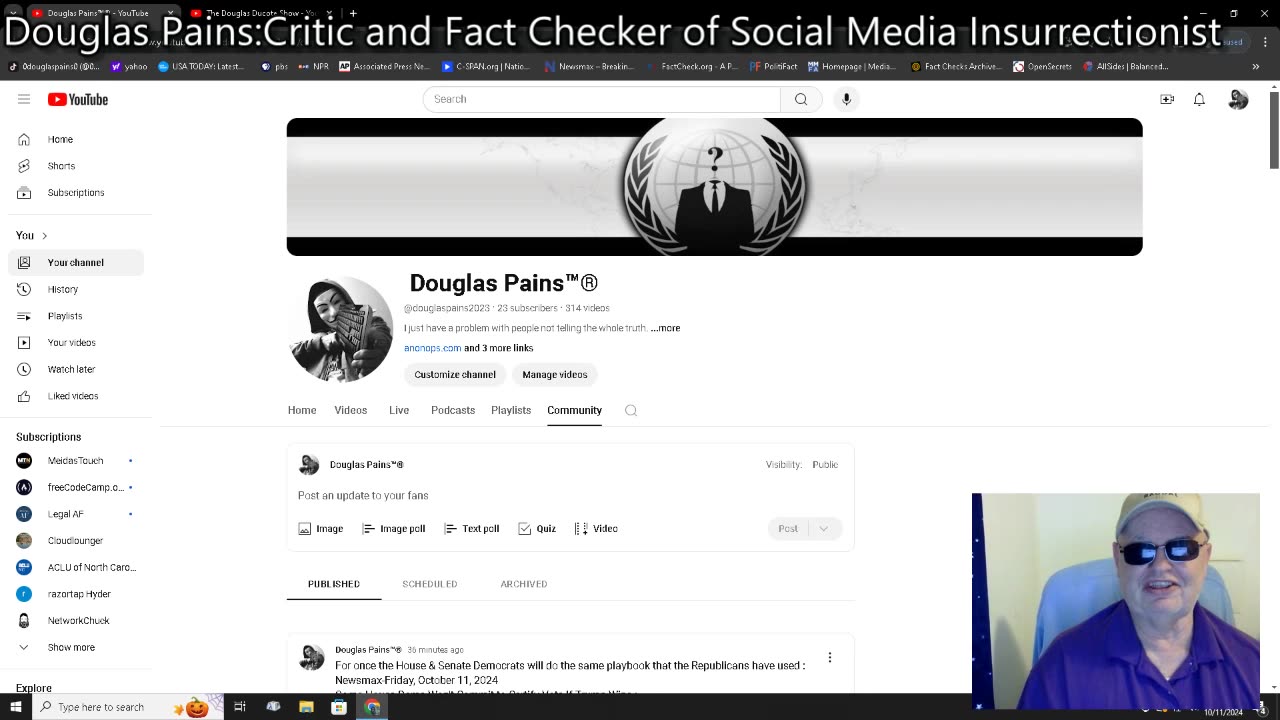The height and width of the screenshot is (720, 1280).
Task: Click the search magnifier button
Action: [x=801, y=99]
